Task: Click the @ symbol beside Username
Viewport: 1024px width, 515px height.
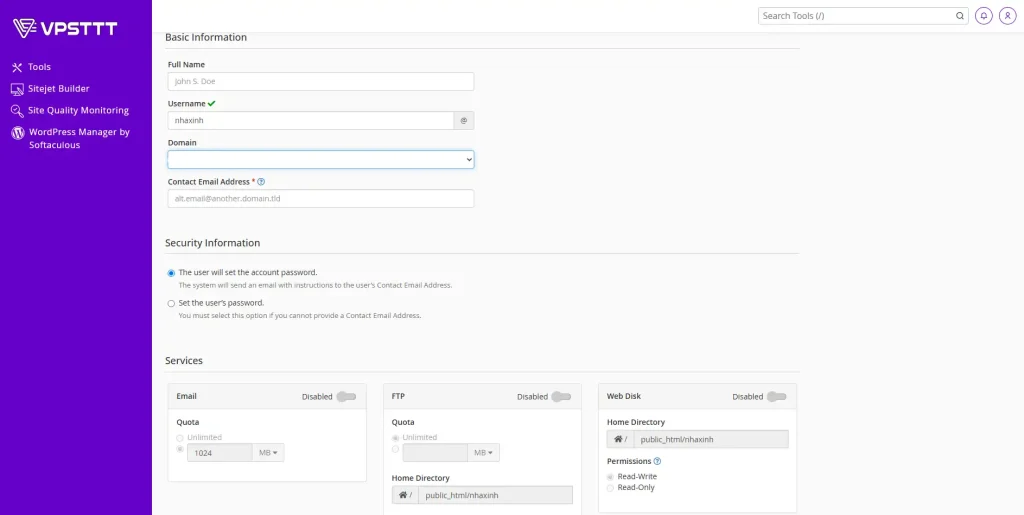Action: pos(464,121)
